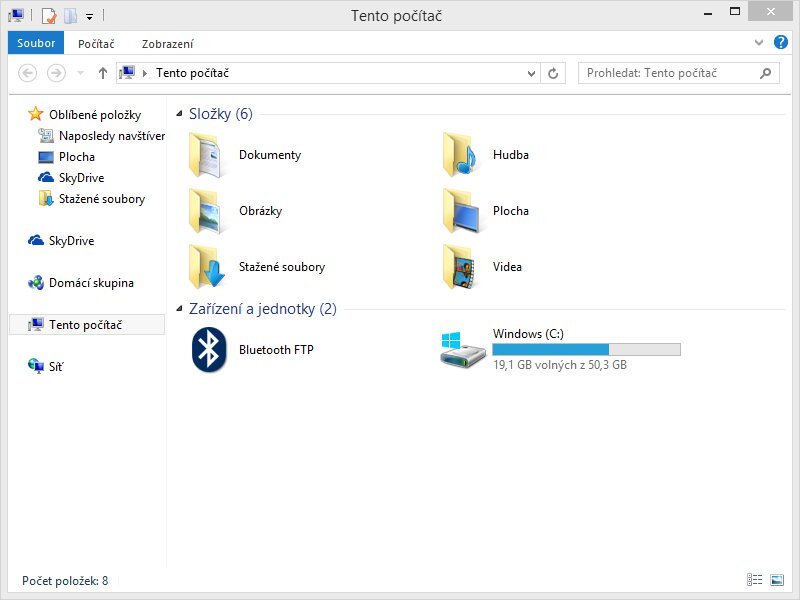
Task: Select SkyDrive under Oblíbené položky
Action: [x=80, y=178]
